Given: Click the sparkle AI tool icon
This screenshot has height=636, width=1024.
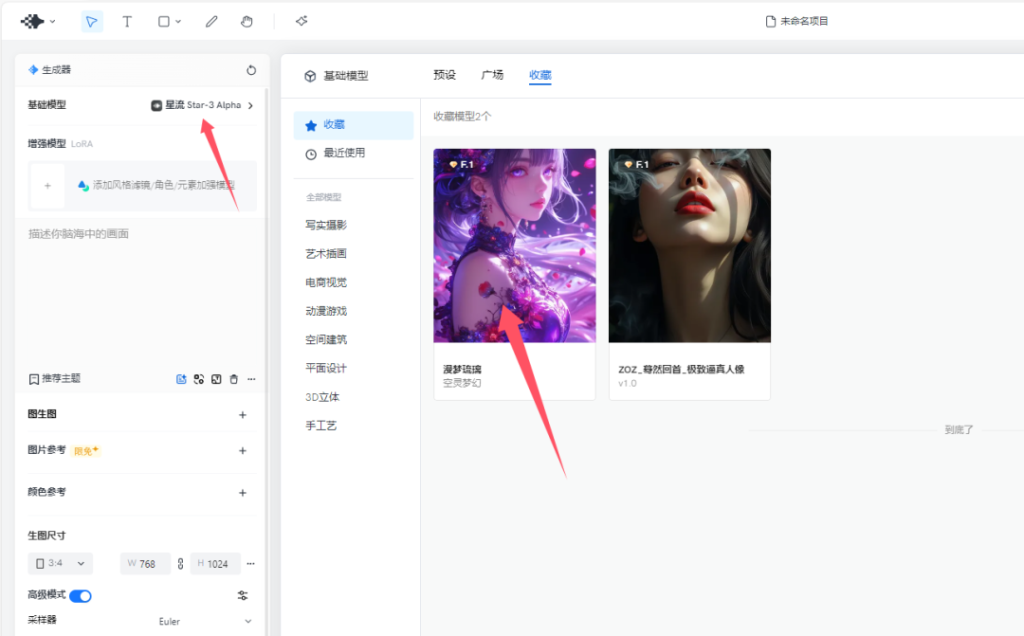Looking at the screenshot, I should pos(301,22).
